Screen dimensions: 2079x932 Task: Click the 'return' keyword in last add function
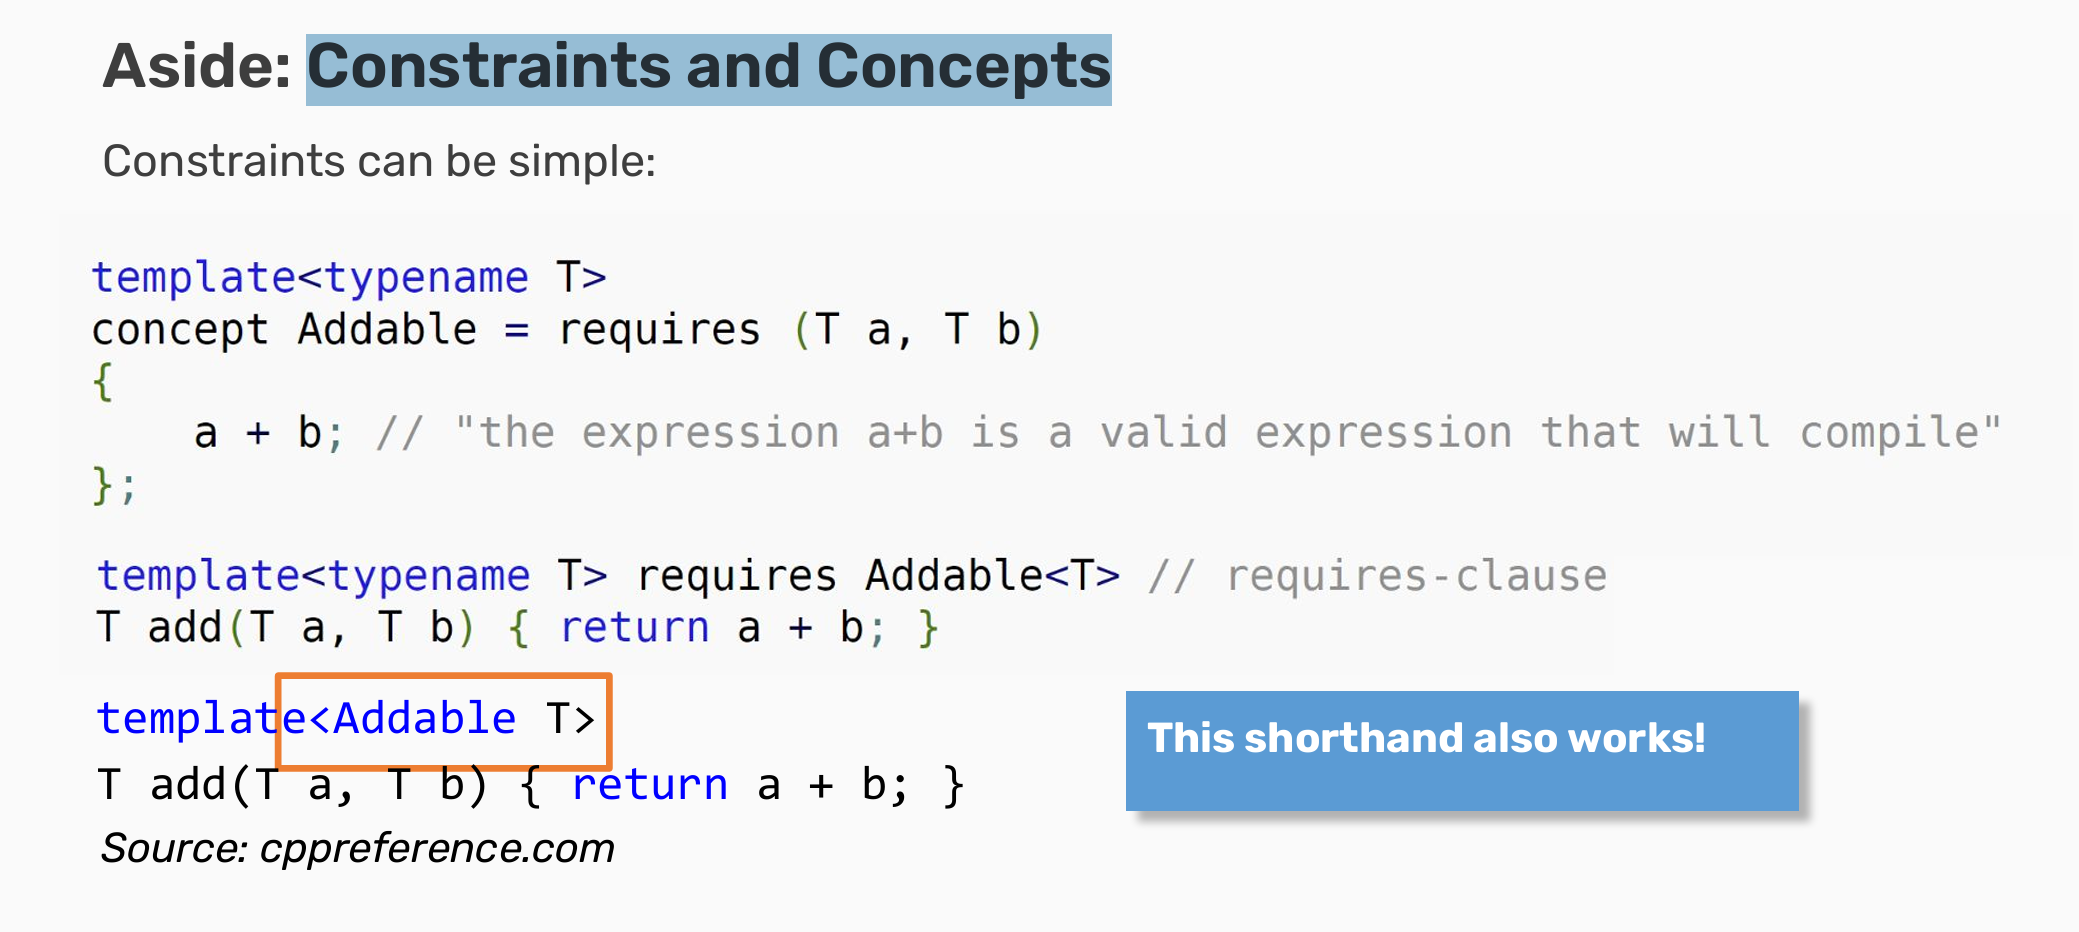pyautogui.click(x=650, y=785)
